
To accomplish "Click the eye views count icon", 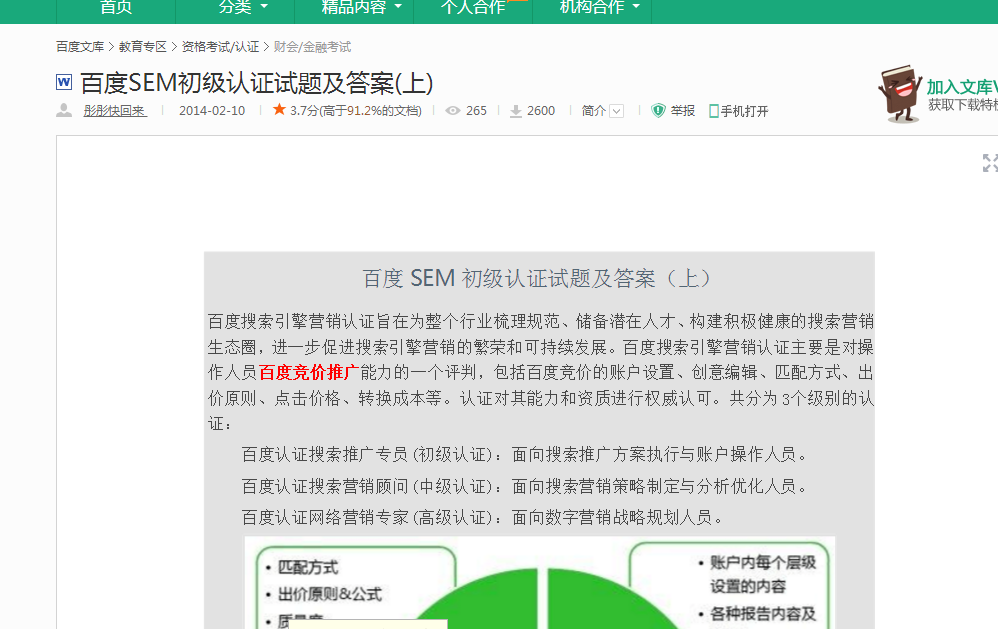I will pyautogui.click(x=452, y=110).
